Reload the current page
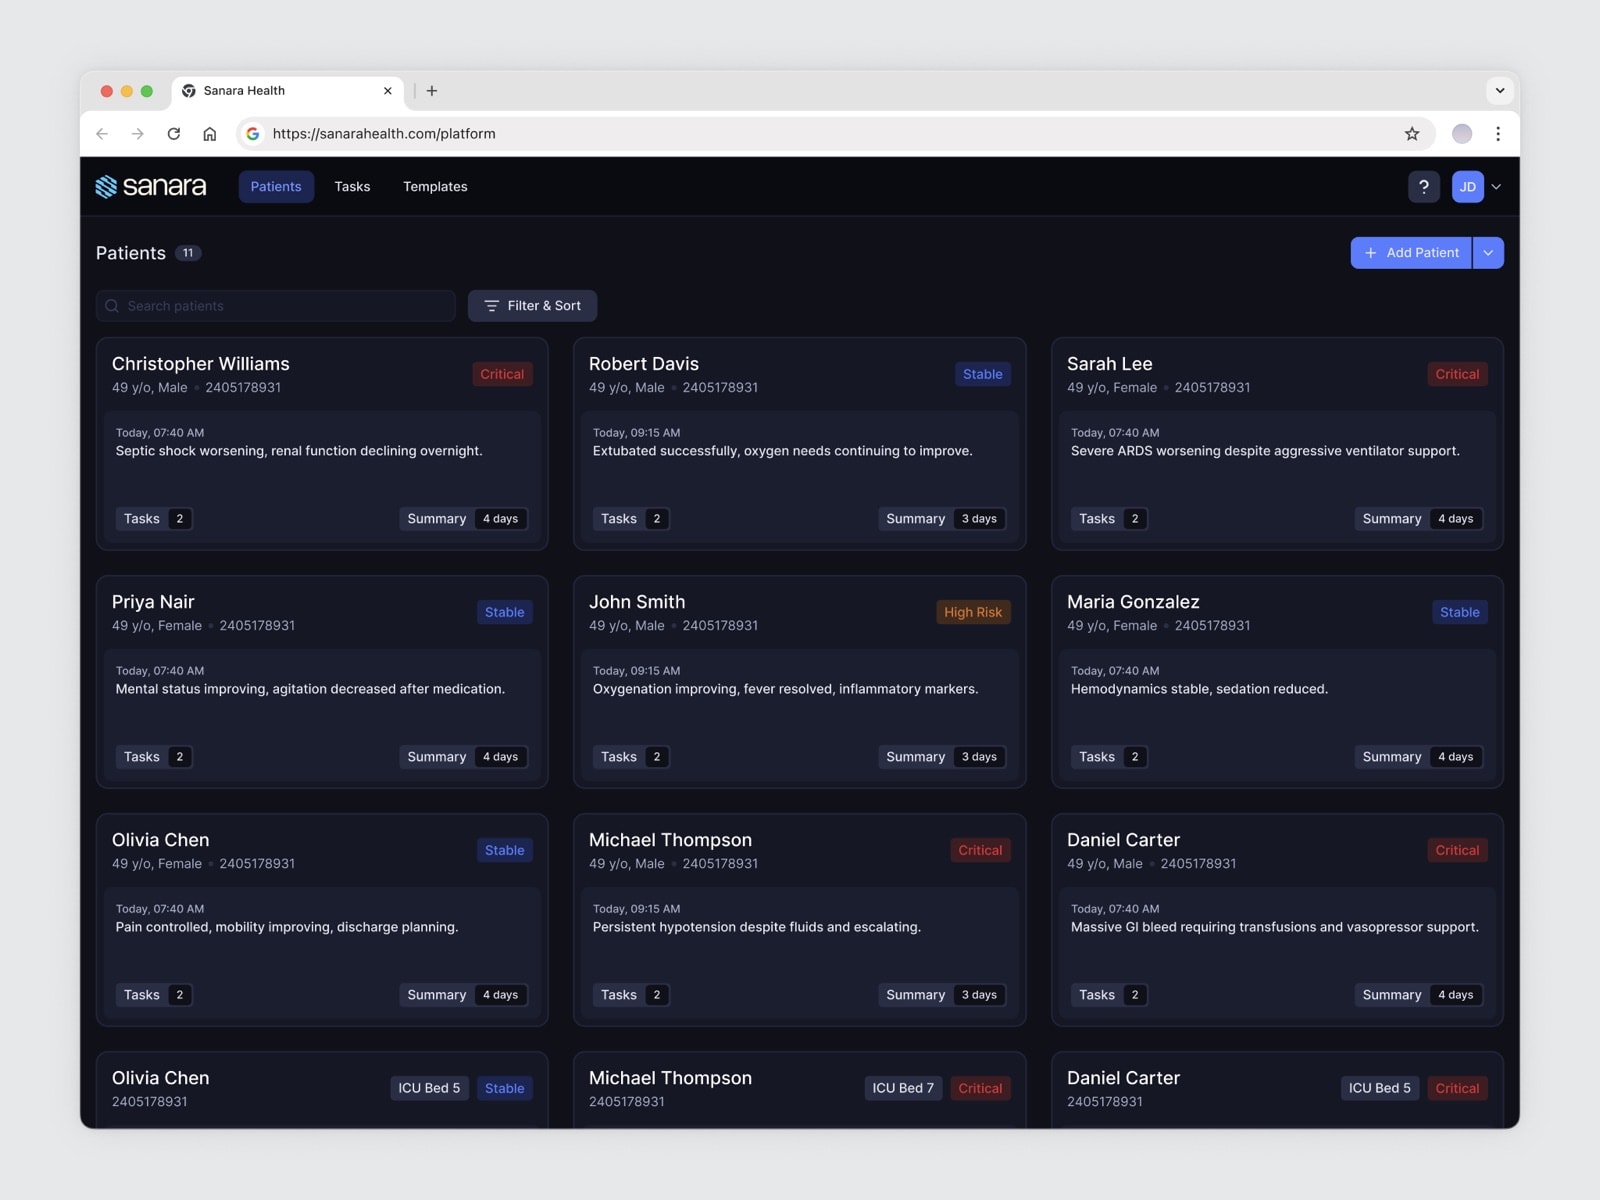 point(174,134)
